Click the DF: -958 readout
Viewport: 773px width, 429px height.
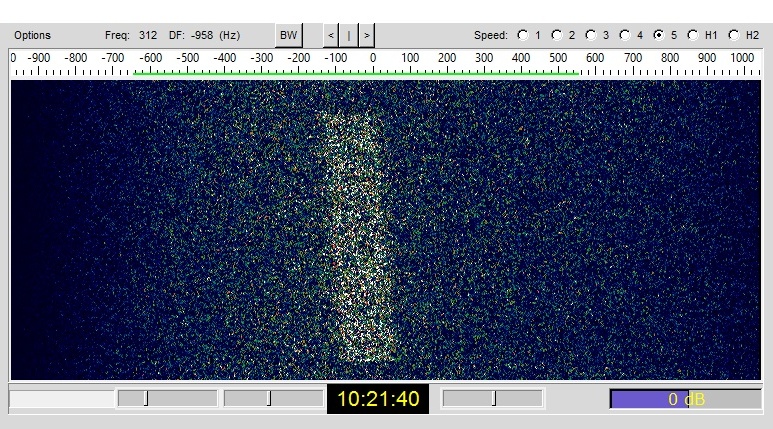tap(204, 36)
